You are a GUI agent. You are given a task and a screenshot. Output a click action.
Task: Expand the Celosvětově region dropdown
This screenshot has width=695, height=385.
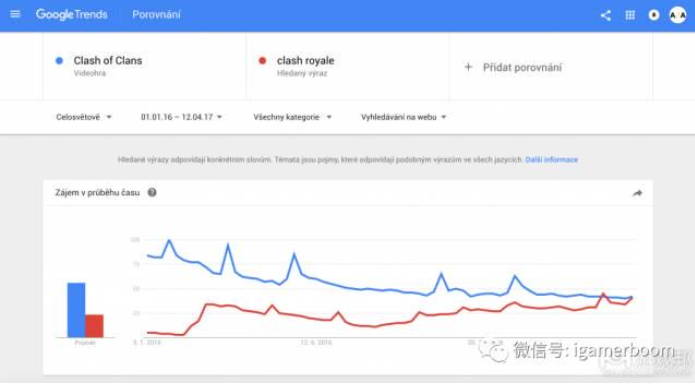pos(84,117)
